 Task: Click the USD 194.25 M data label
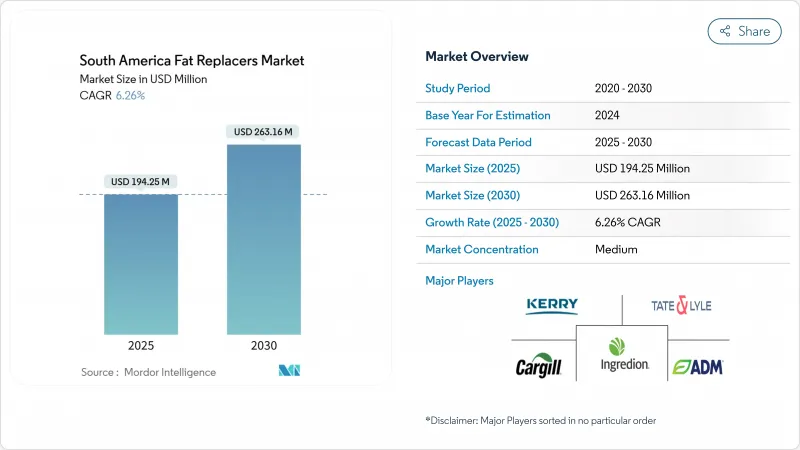coord(142,181)
